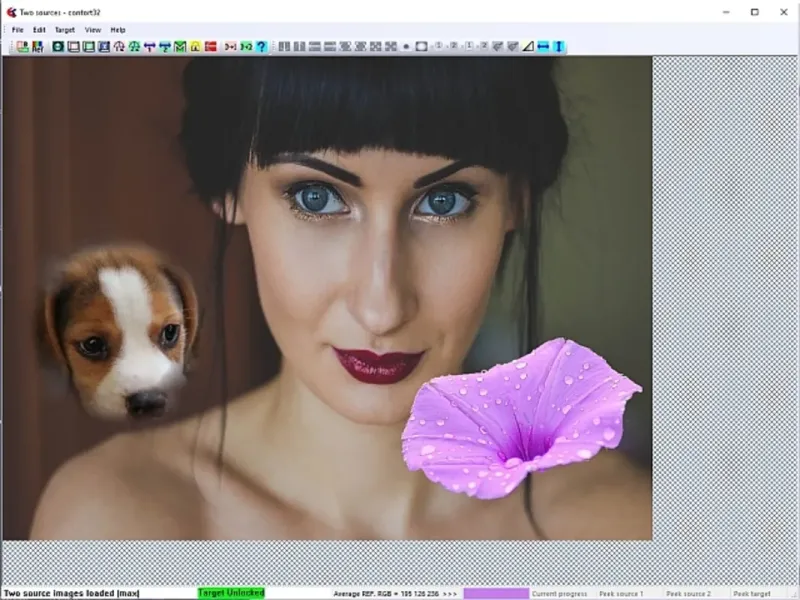Viewport: 800px width, 600px height.
Task: Click the green 1>2 copy icon
Action: [x=246, y=46]
